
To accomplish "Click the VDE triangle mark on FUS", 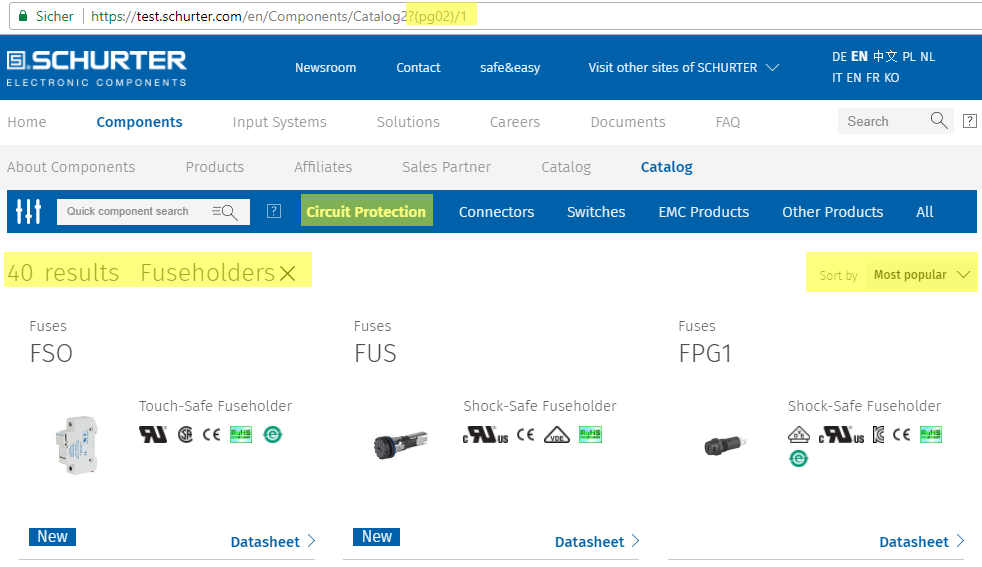I will pyautogui.click(x=557, y=434).
